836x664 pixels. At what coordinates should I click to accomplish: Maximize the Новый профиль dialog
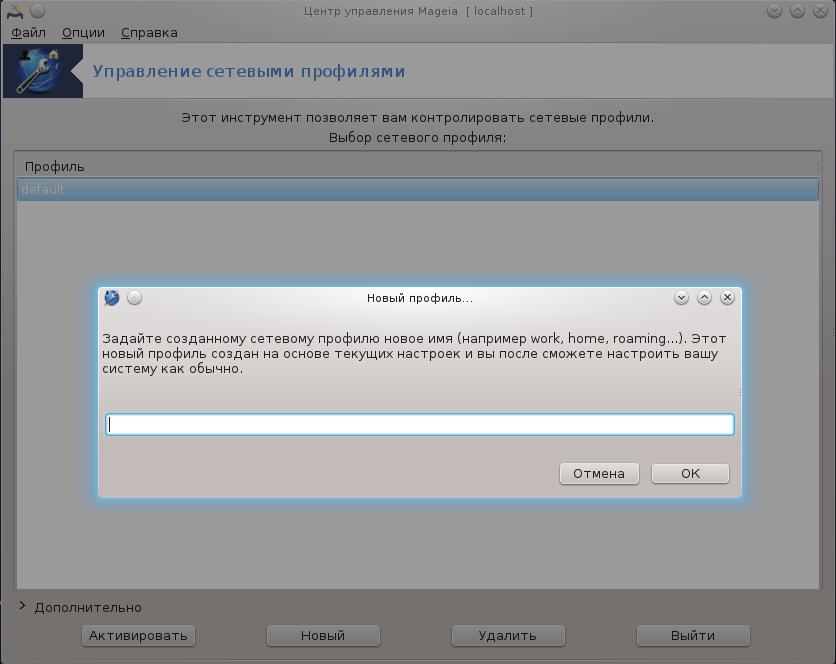[x=704, y=298]
